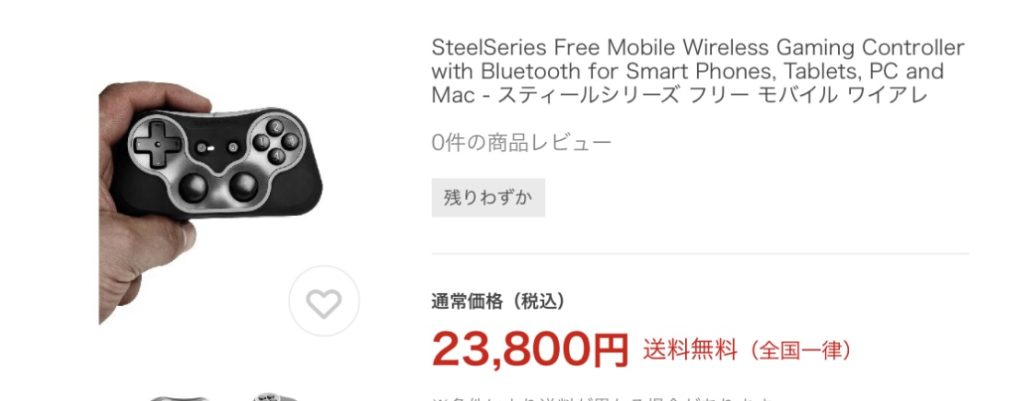
Task: Click the 残りわずか low-stock badge
Action: tap(488, 197)
